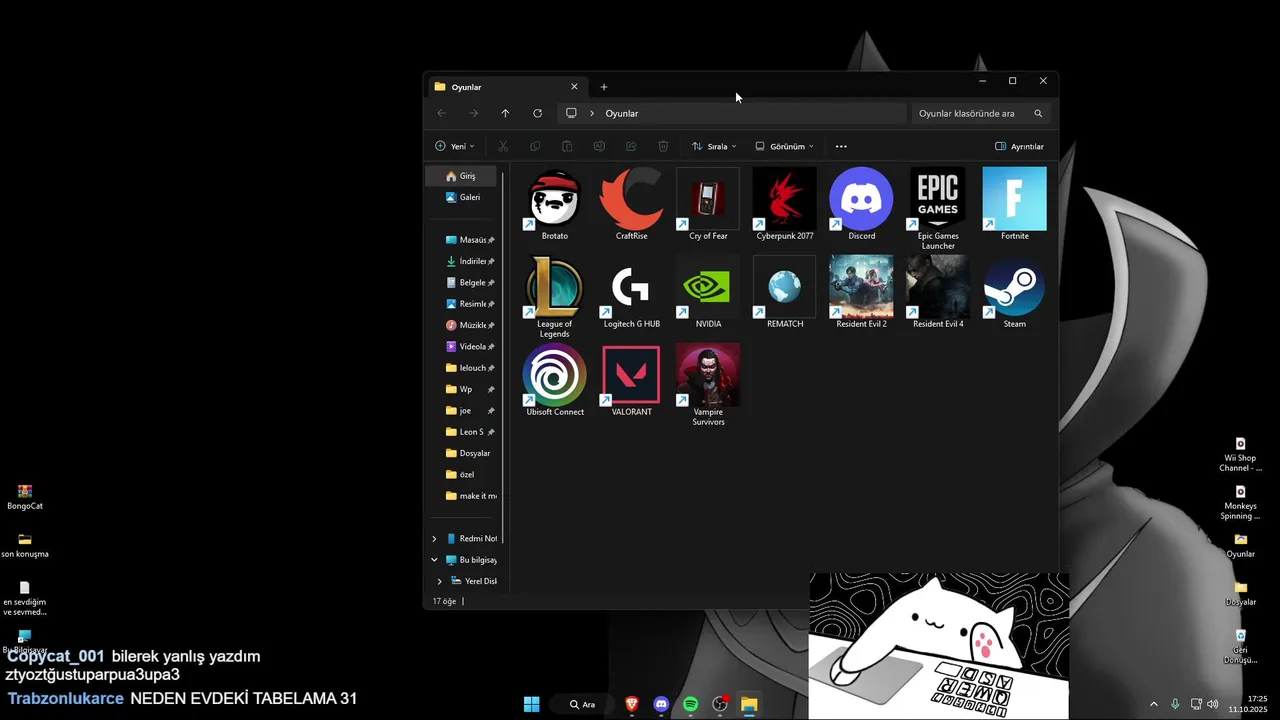This screenshot has width=1280, height=720.
Task: Open Galeri in the navigation pane
Action: [462, 197]
